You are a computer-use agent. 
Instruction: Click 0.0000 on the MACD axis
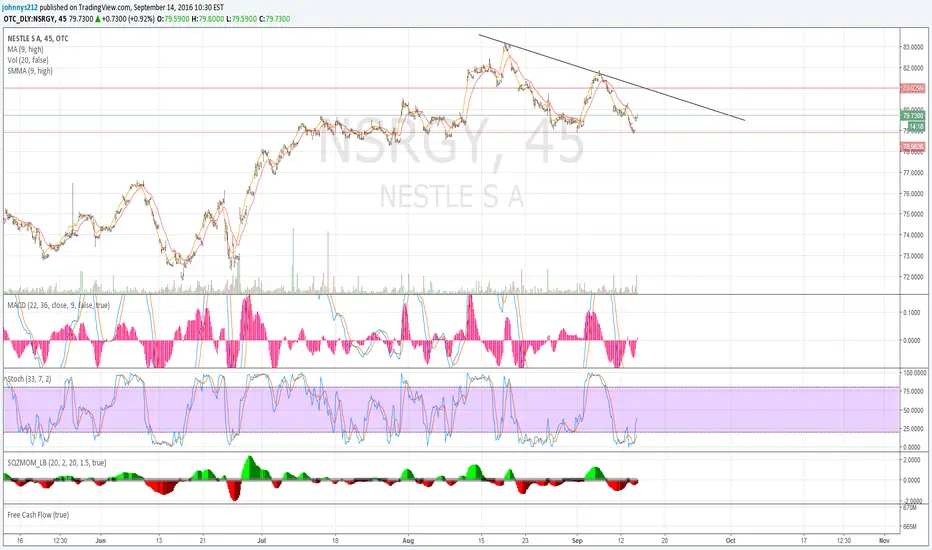(x=911, y=341)
